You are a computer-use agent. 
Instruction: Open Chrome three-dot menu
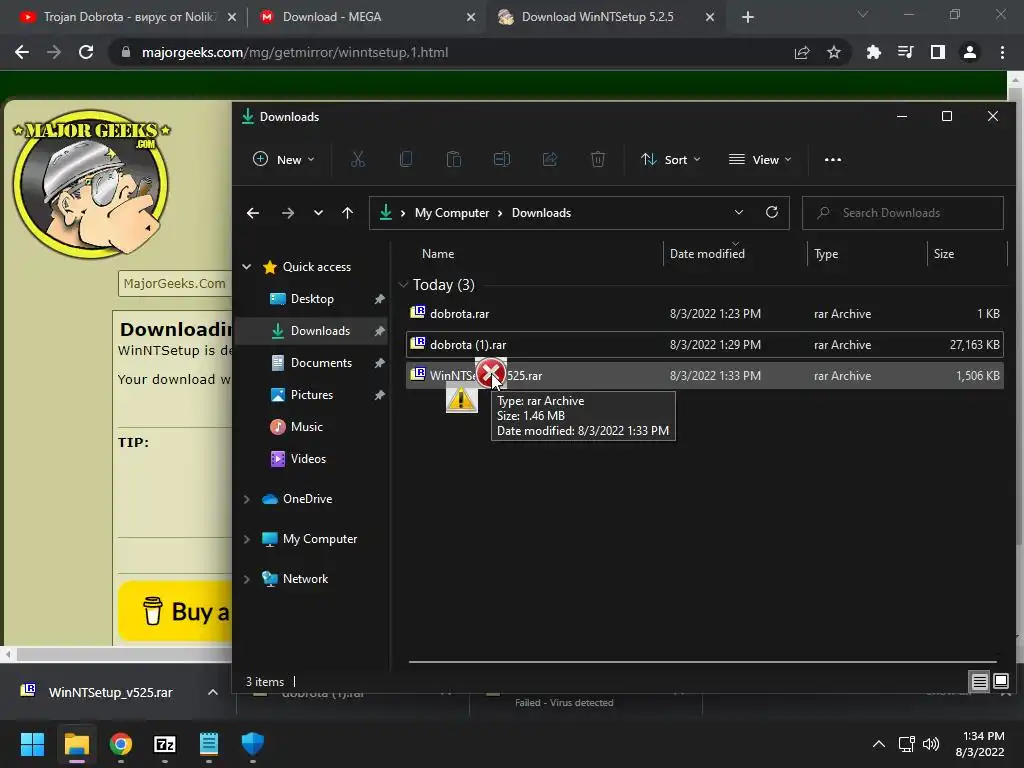point(1002,52)
